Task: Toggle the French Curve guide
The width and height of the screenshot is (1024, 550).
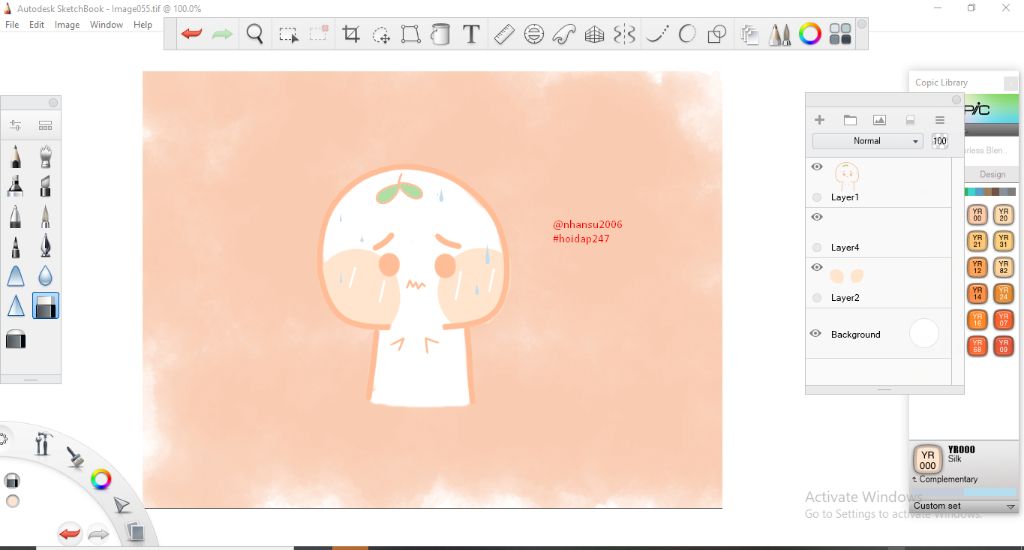Action: 564,34
